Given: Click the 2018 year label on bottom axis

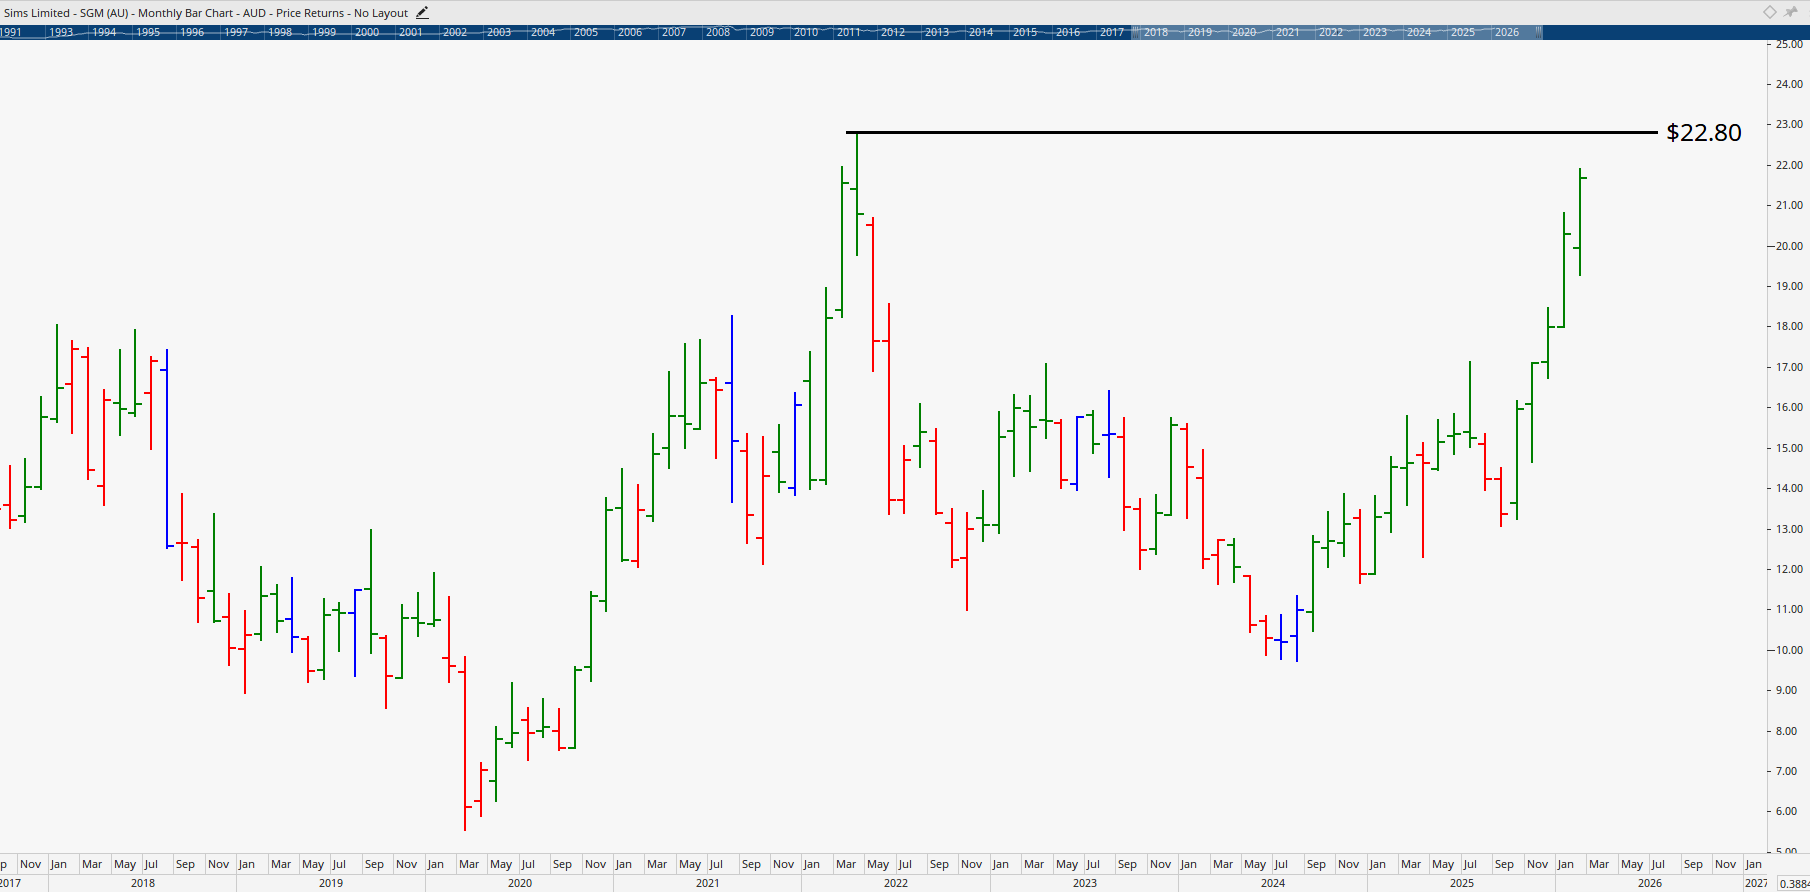Looking at the screenshot, I should click(143, 883).
